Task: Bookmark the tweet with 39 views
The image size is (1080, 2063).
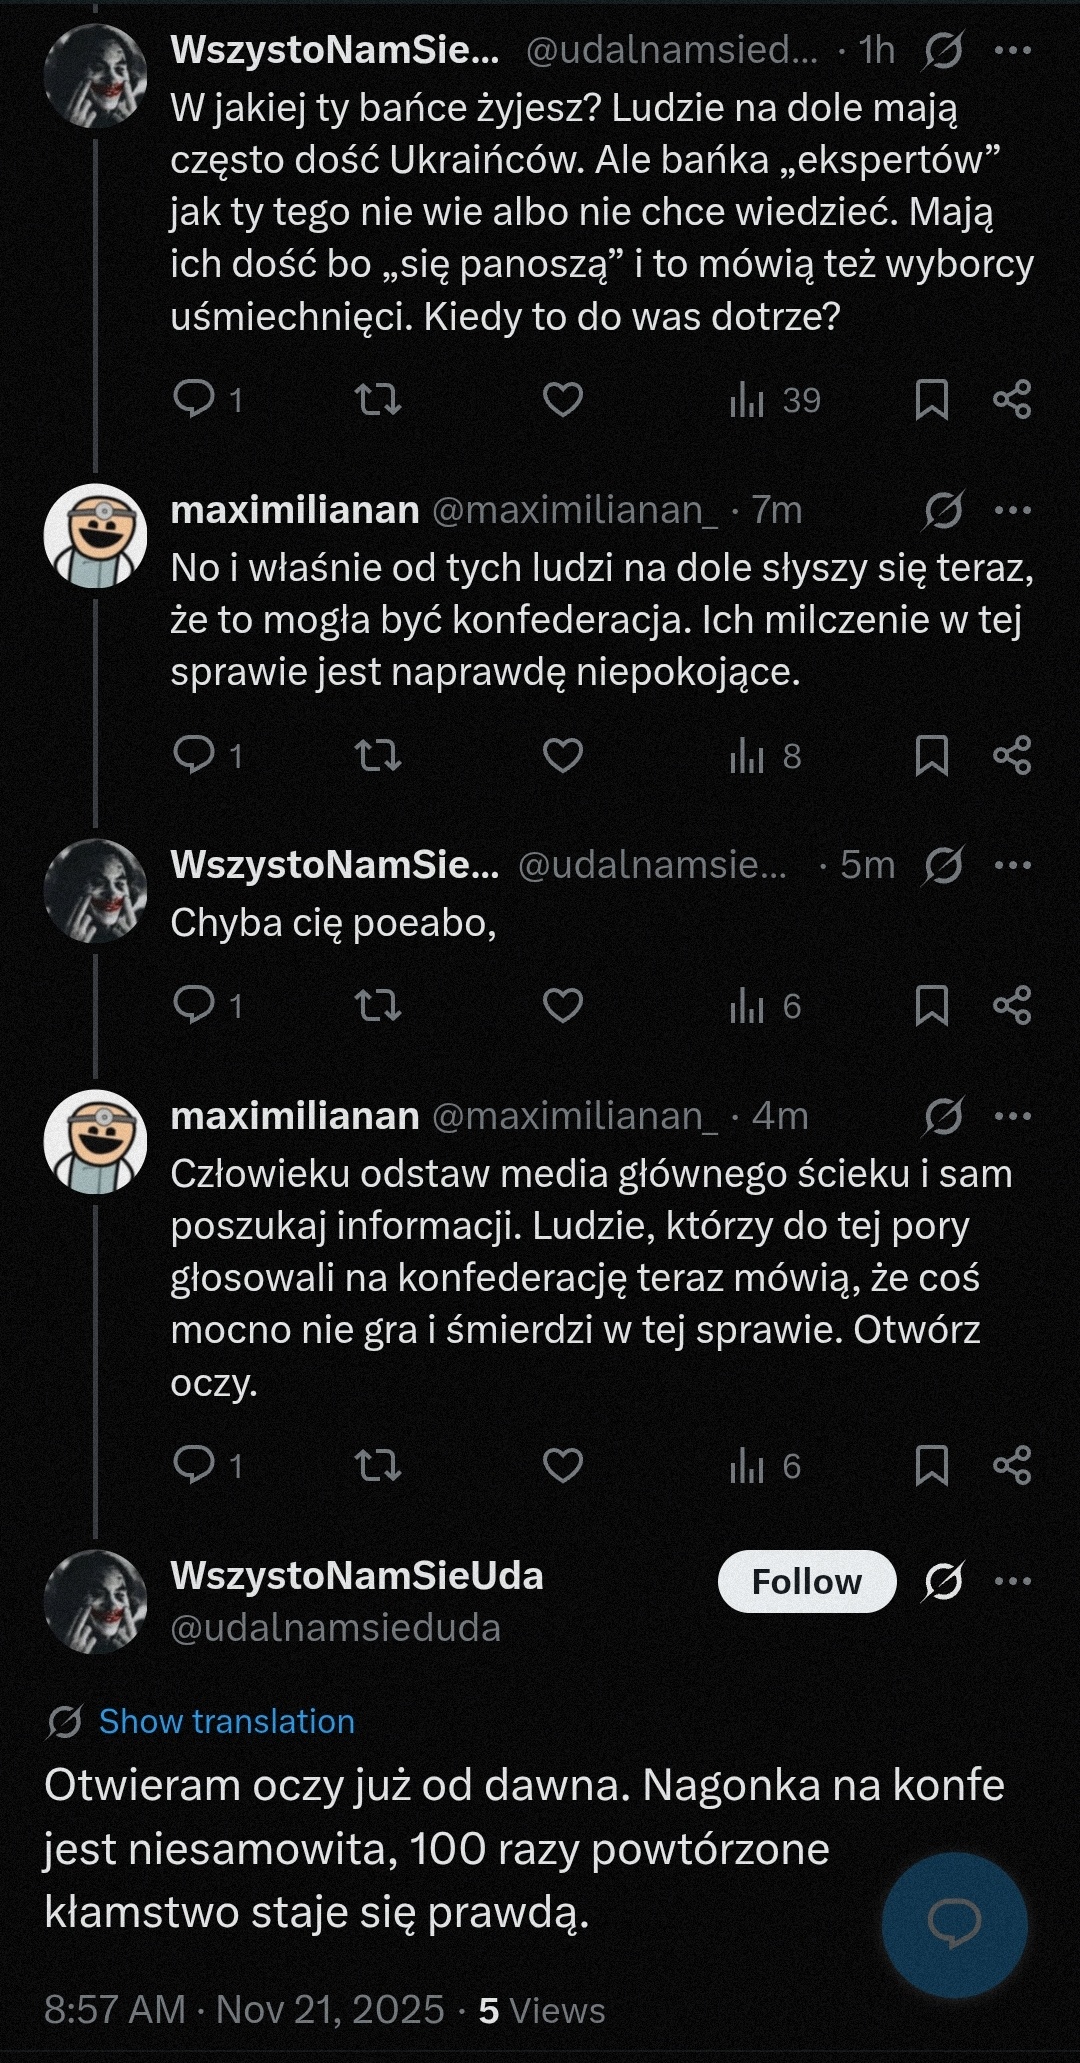Action: pos(931,400)
